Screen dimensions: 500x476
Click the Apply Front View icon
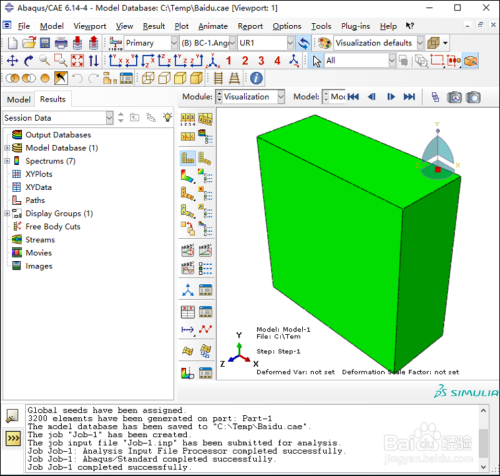[116, 61]
